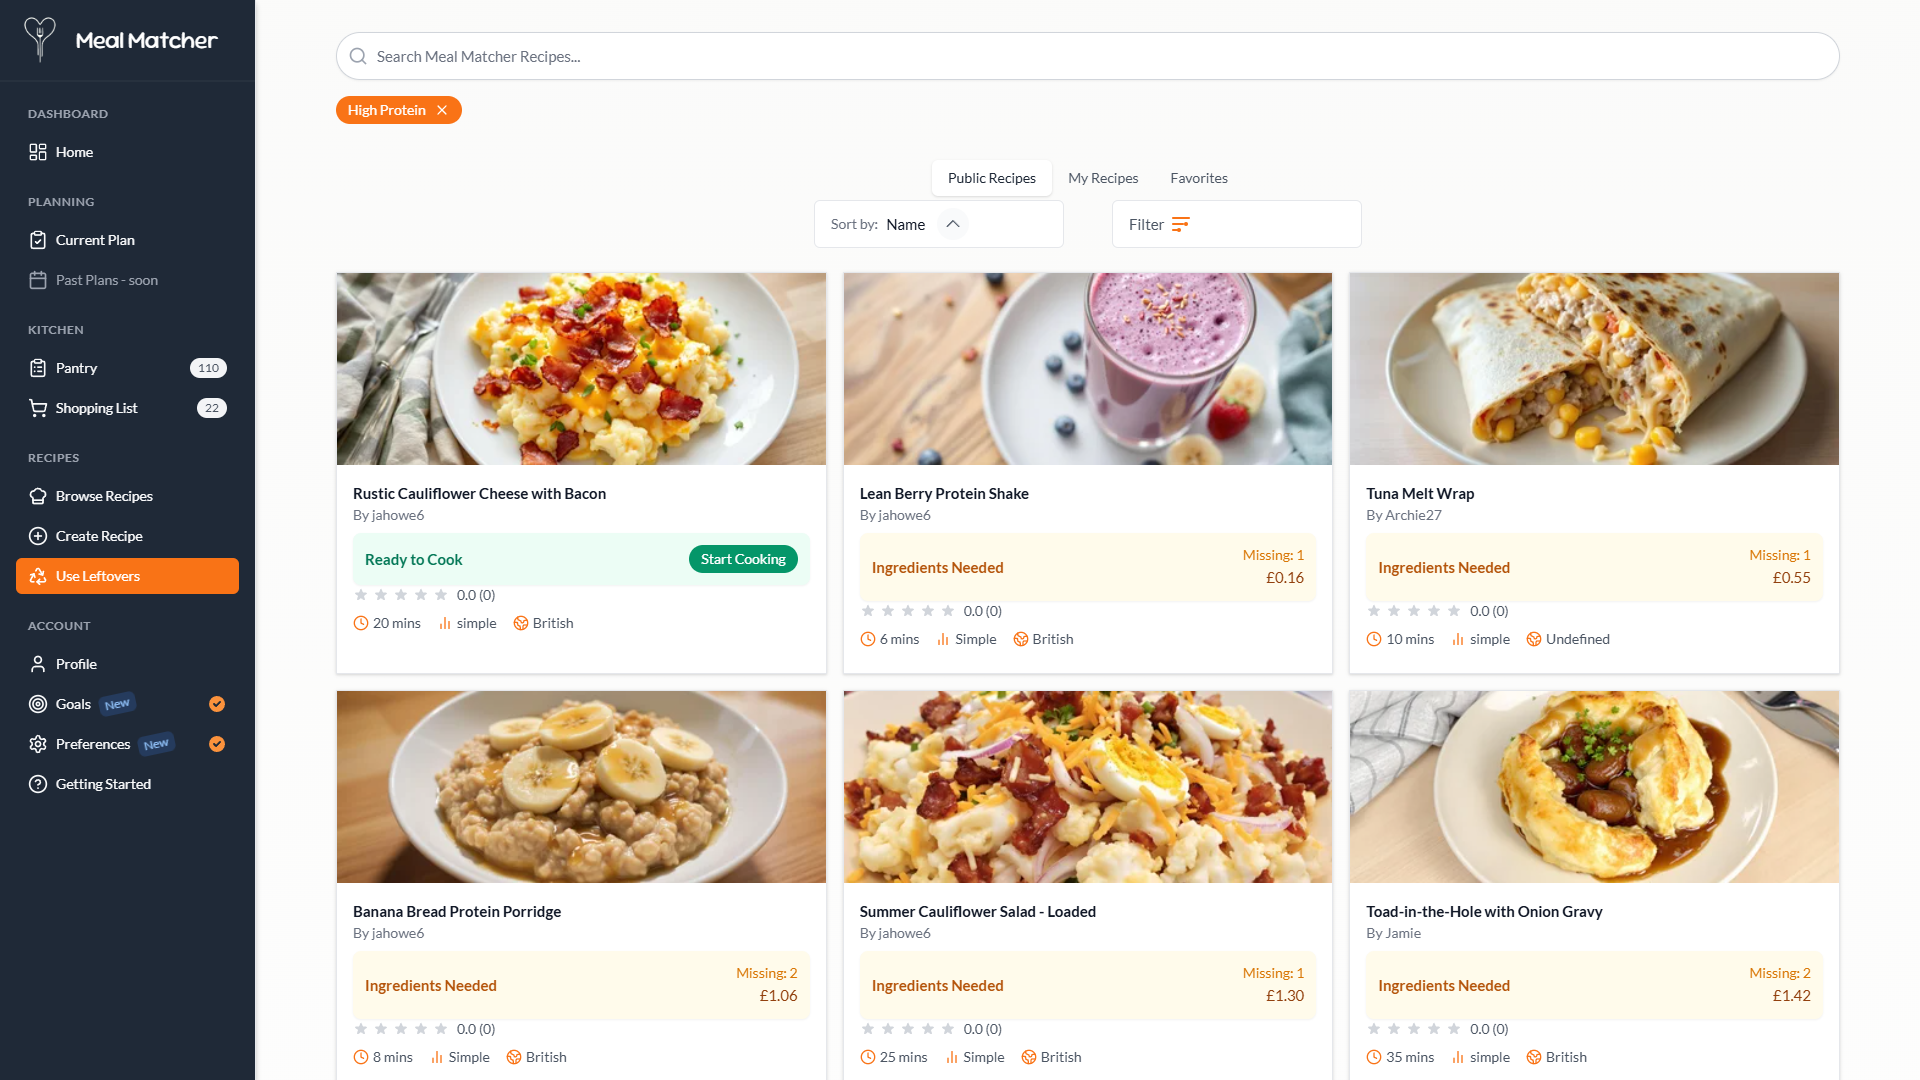The image size is (1920, 1080).
Task: Open the Preferences gear icon
Action: coord(38,744)
